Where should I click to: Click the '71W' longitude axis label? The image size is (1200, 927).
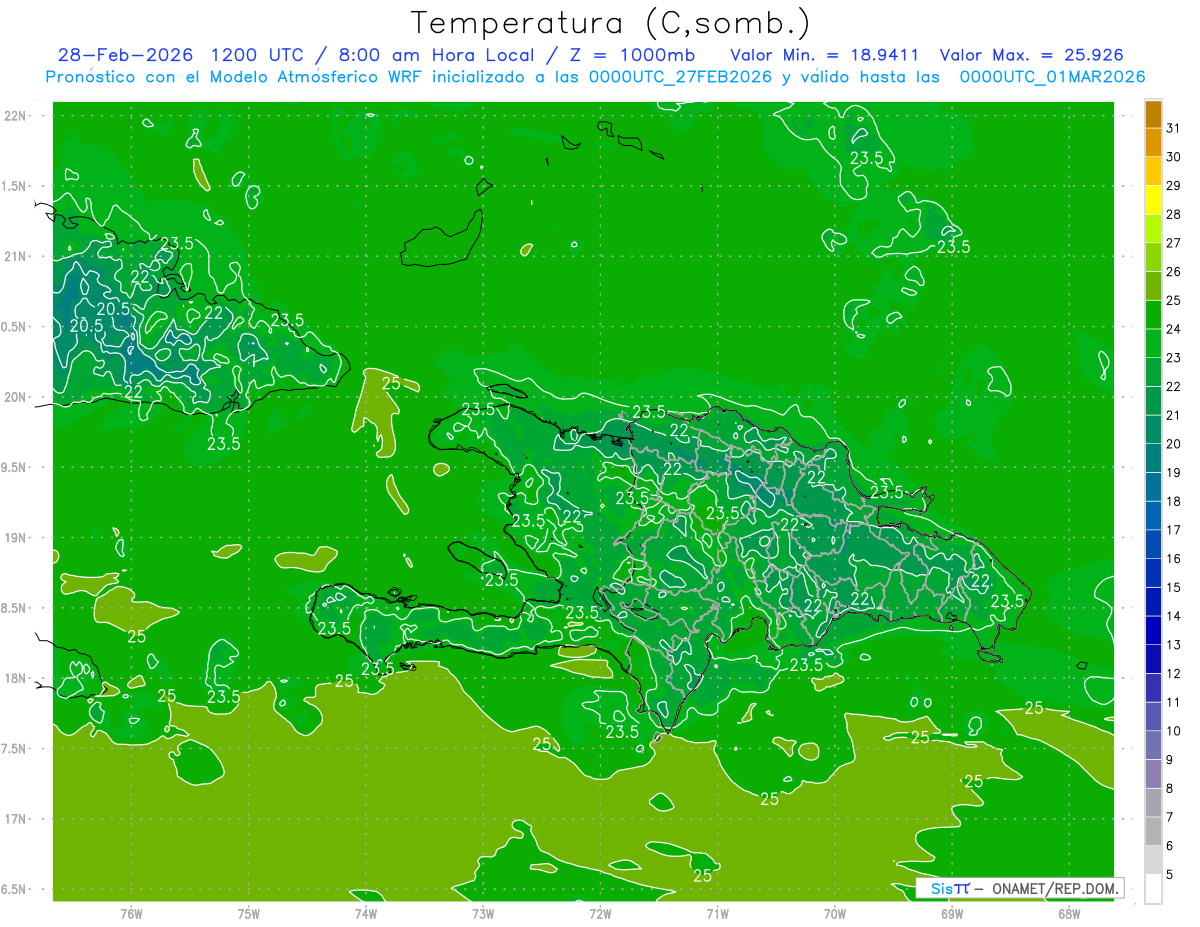point(717,914)
